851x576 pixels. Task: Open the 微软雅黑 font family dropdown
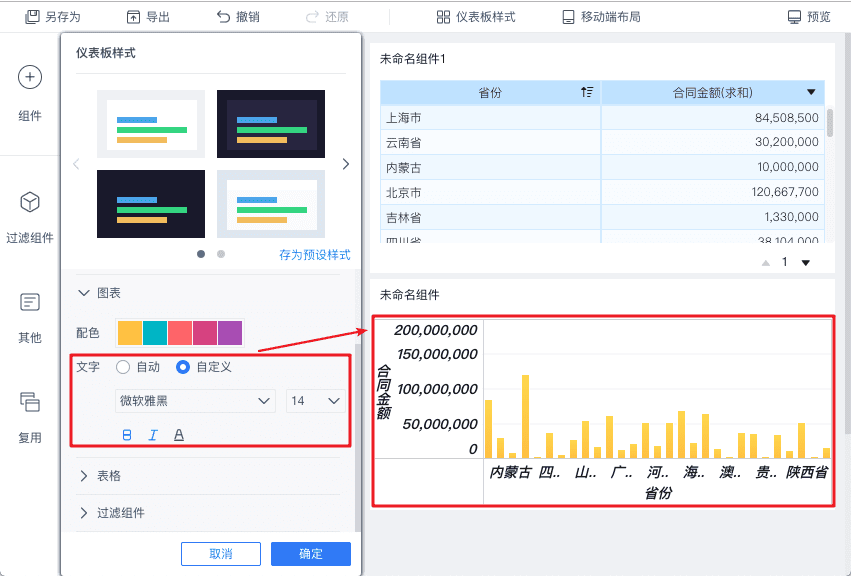tap(195, 401)
